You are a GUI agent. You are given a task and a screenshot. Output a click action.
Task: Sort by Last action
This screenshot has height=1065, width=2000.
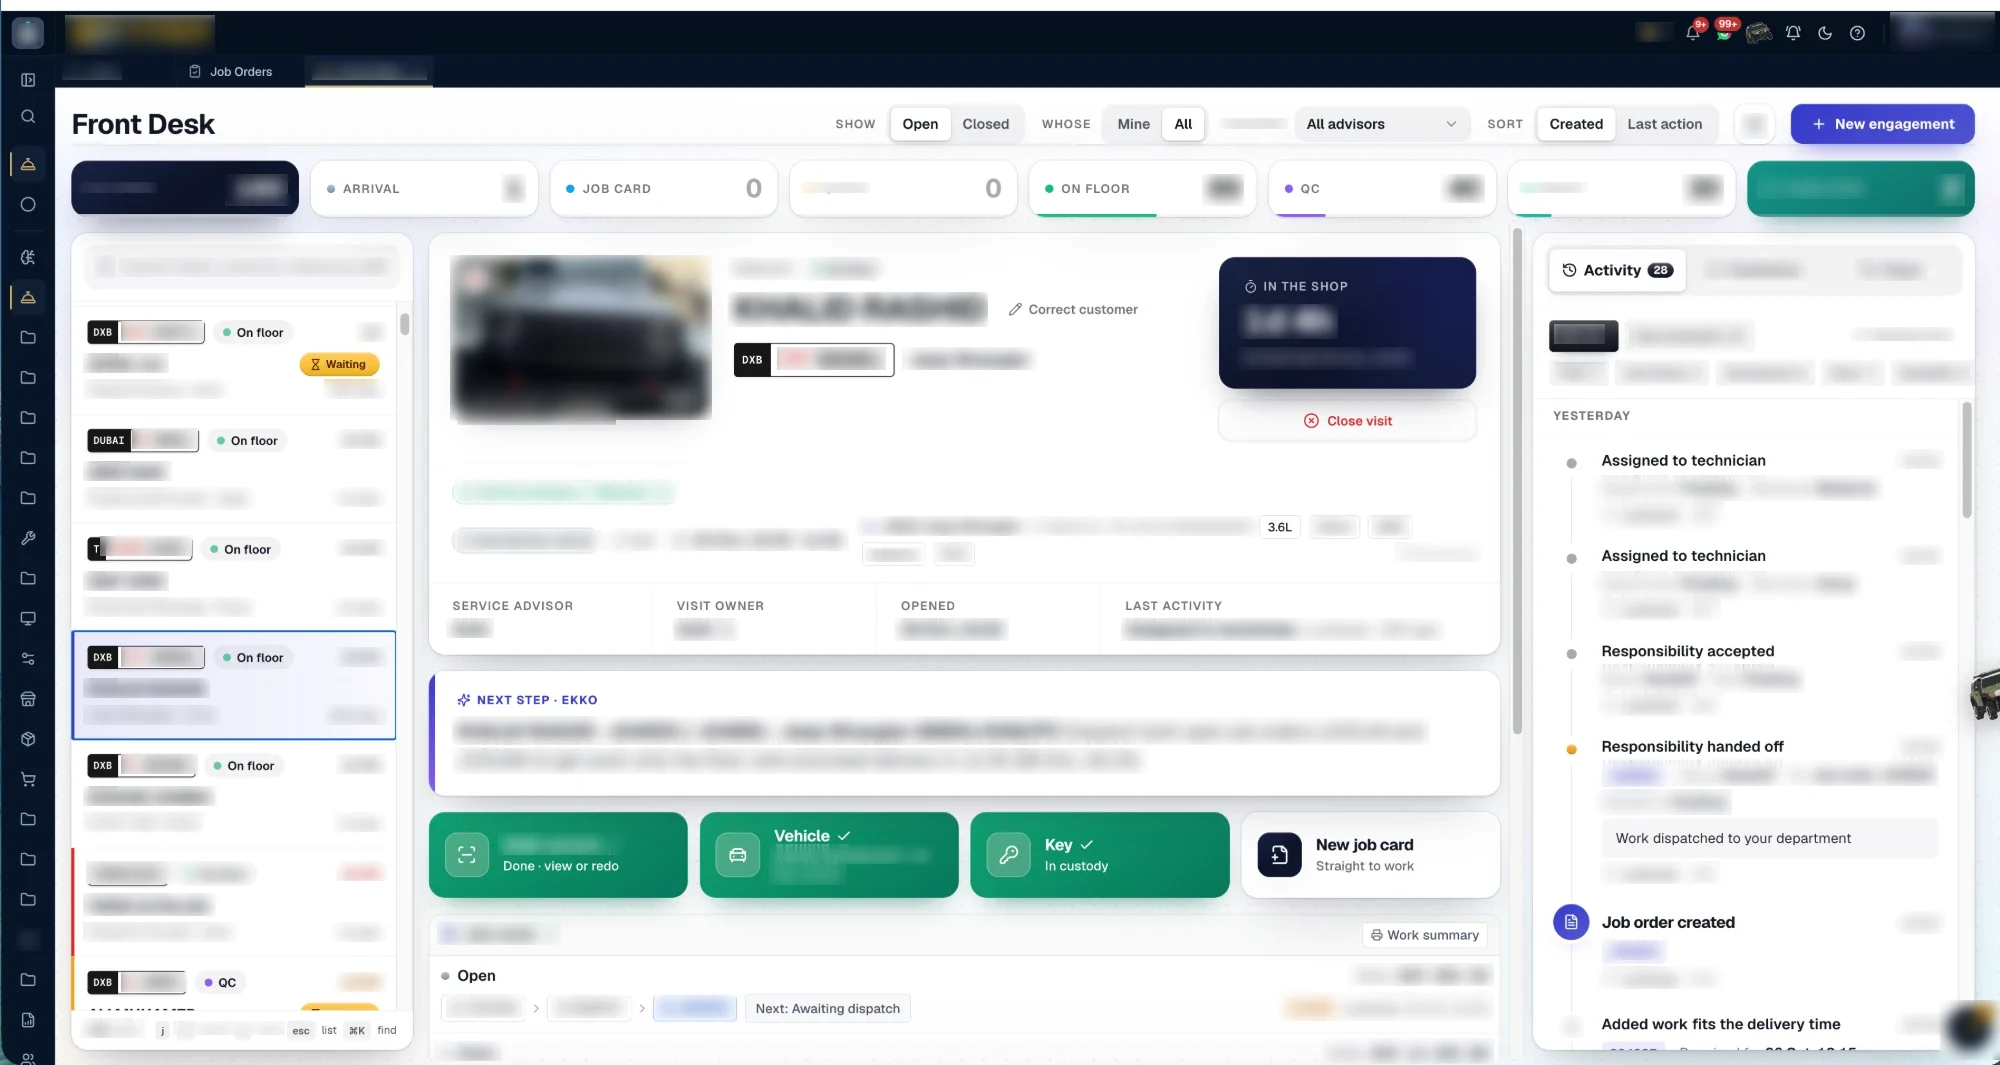pos(1664,124)
